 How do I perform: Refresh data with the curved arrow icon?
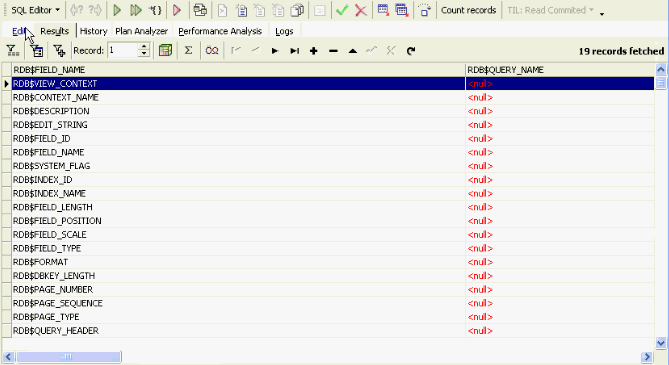pos(411,51)
